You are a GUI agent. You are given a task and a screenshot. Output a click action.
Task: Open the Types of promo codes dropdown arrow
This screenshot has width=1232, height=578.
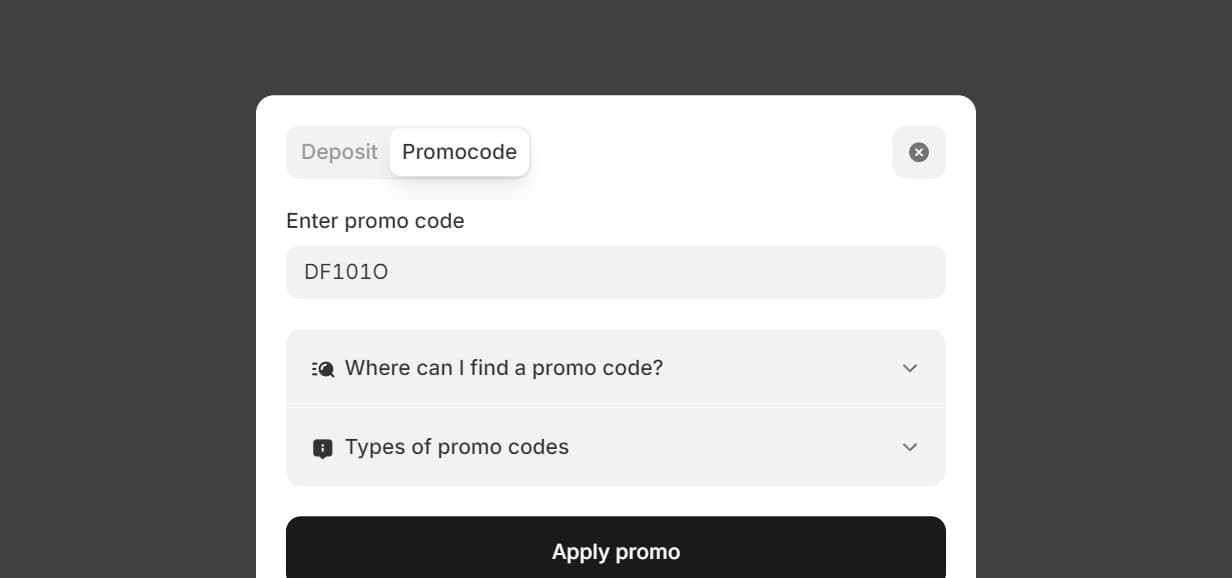pyautogui.click(x=910, y=447)
